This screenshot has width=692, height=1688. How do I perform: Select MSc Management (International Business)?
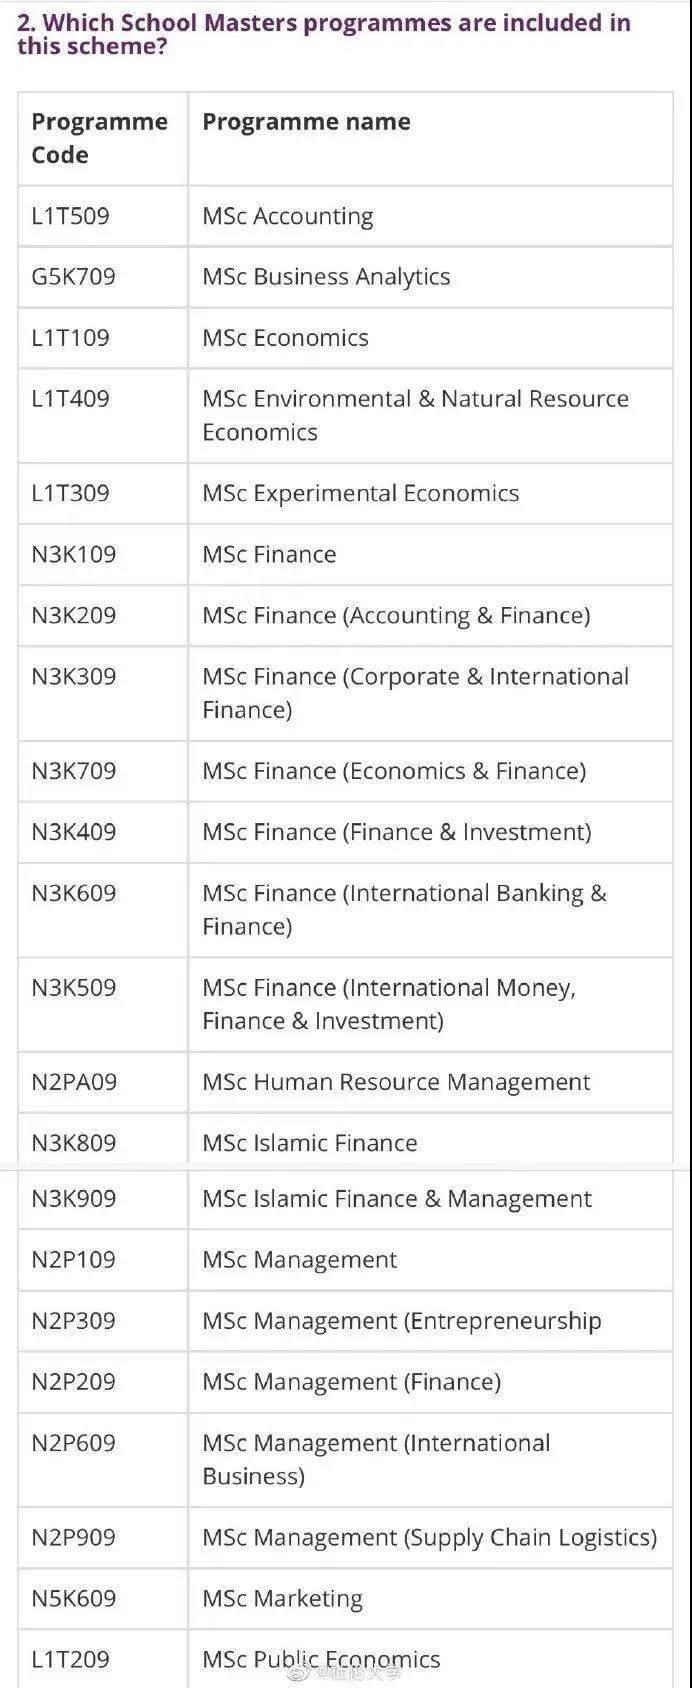[x=376, y=1460]
